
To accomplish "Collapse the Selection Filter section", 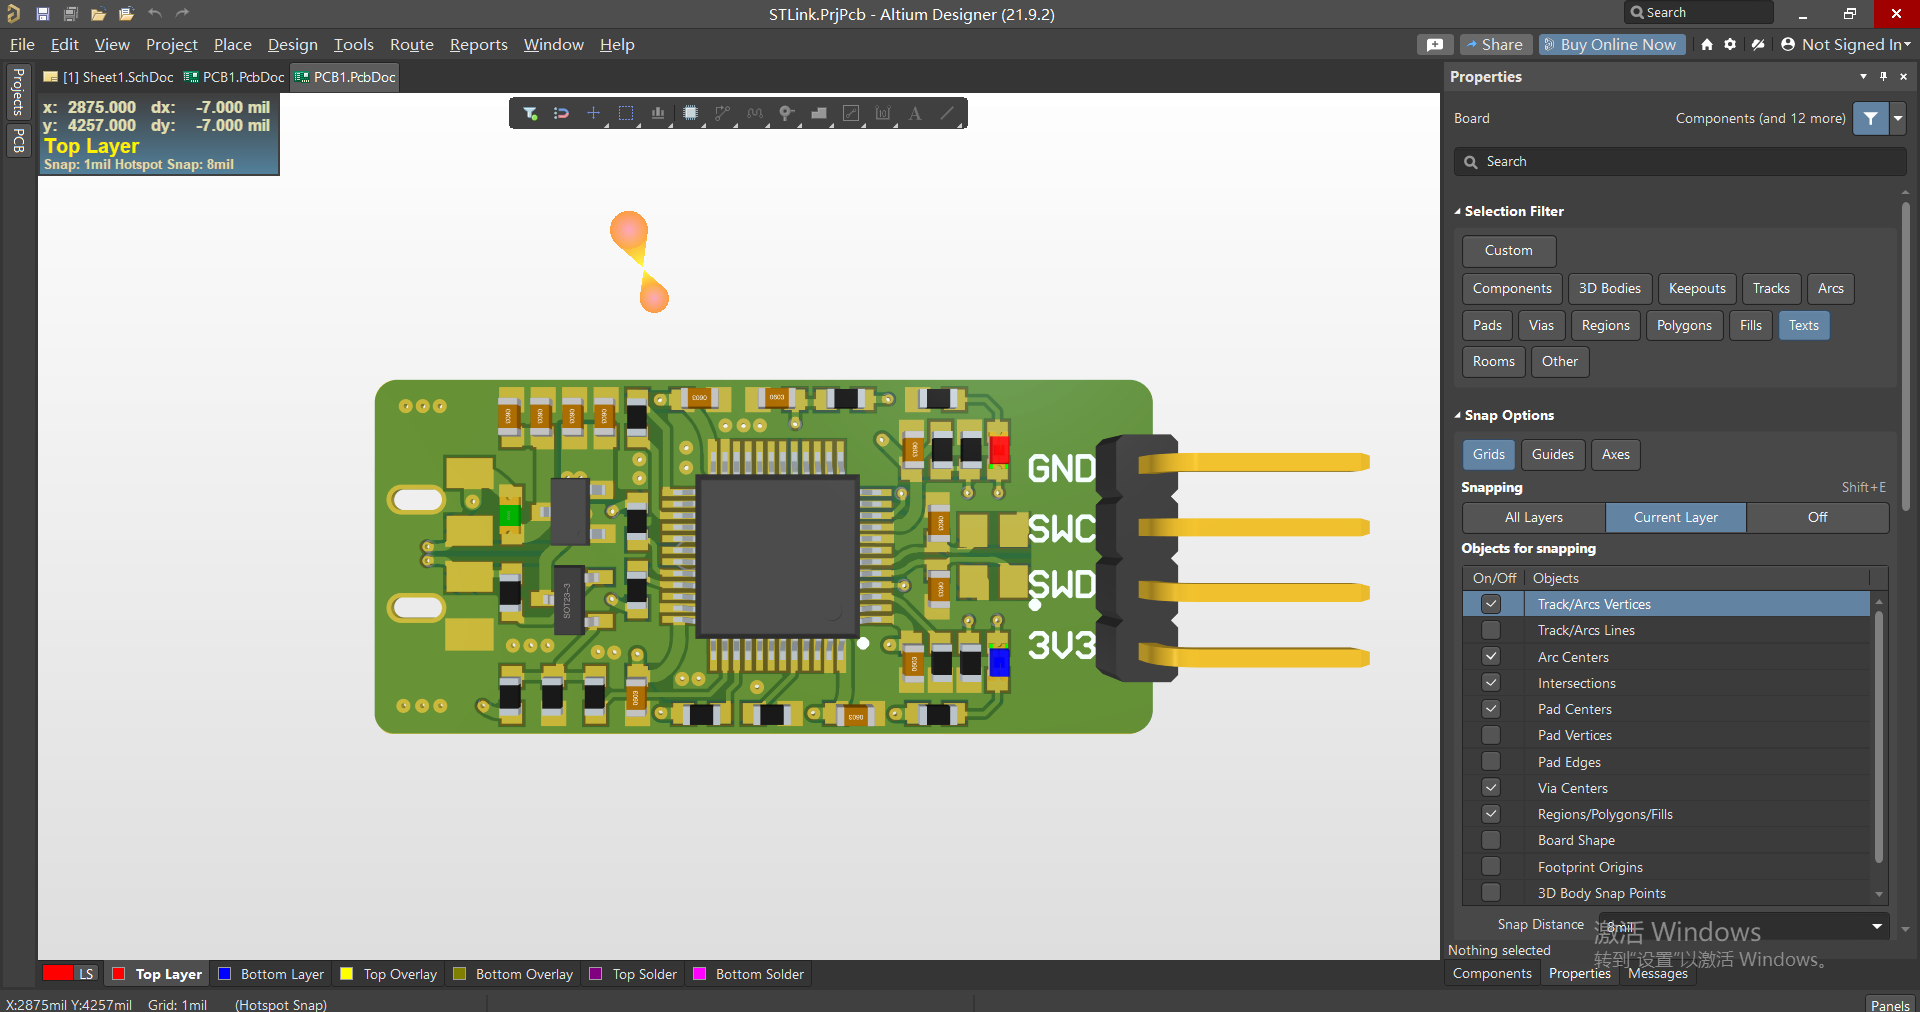I will pos(1458,212).
